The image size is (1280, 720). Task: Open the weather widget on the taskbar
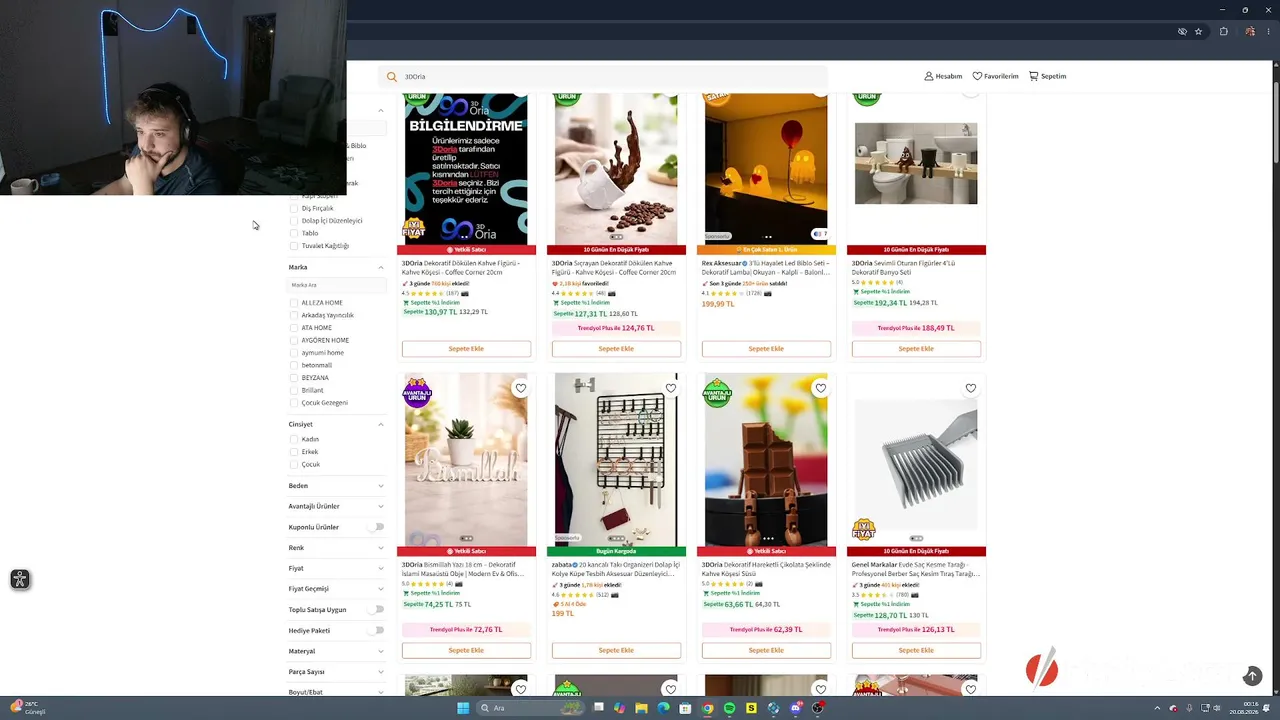pos(29,708)
